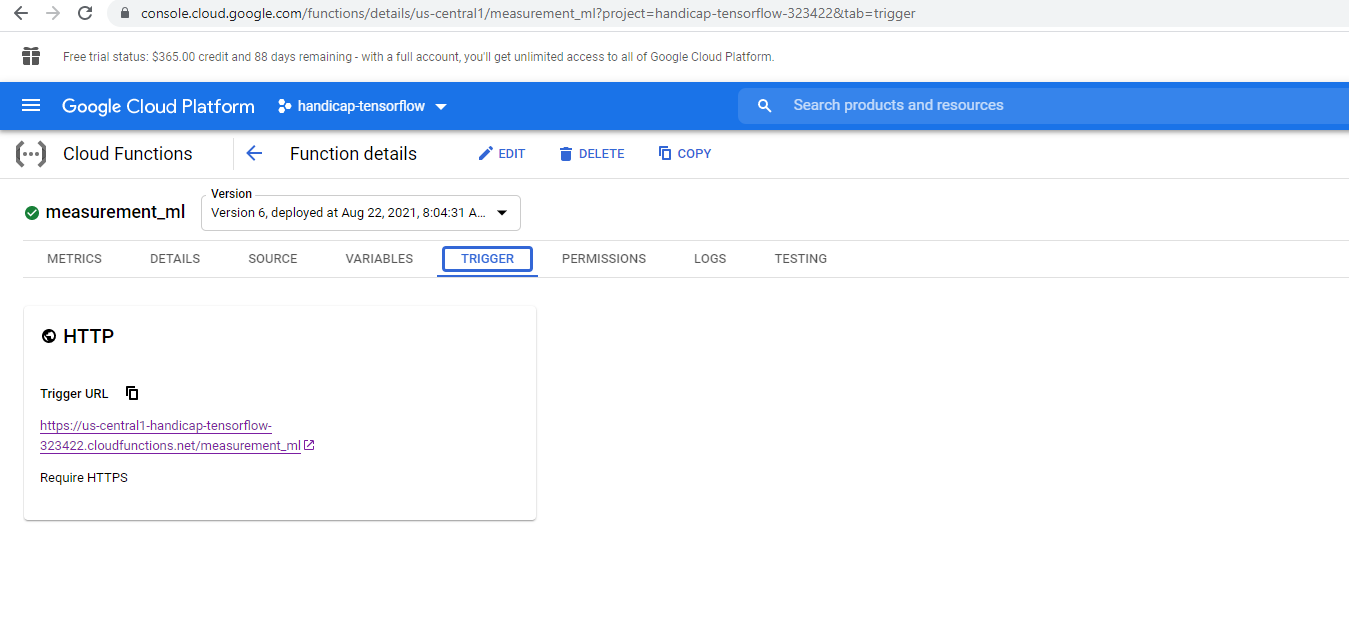1349x640 pixels.
Task: Click the Free trial status message
Action: click(418, 57)
